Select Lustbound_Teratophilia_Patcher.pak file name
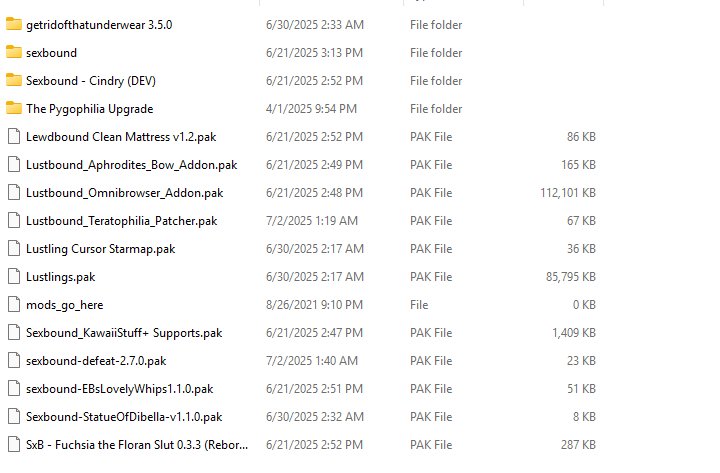Viewport: 720px width, 473px height. [x=122, y=221]
